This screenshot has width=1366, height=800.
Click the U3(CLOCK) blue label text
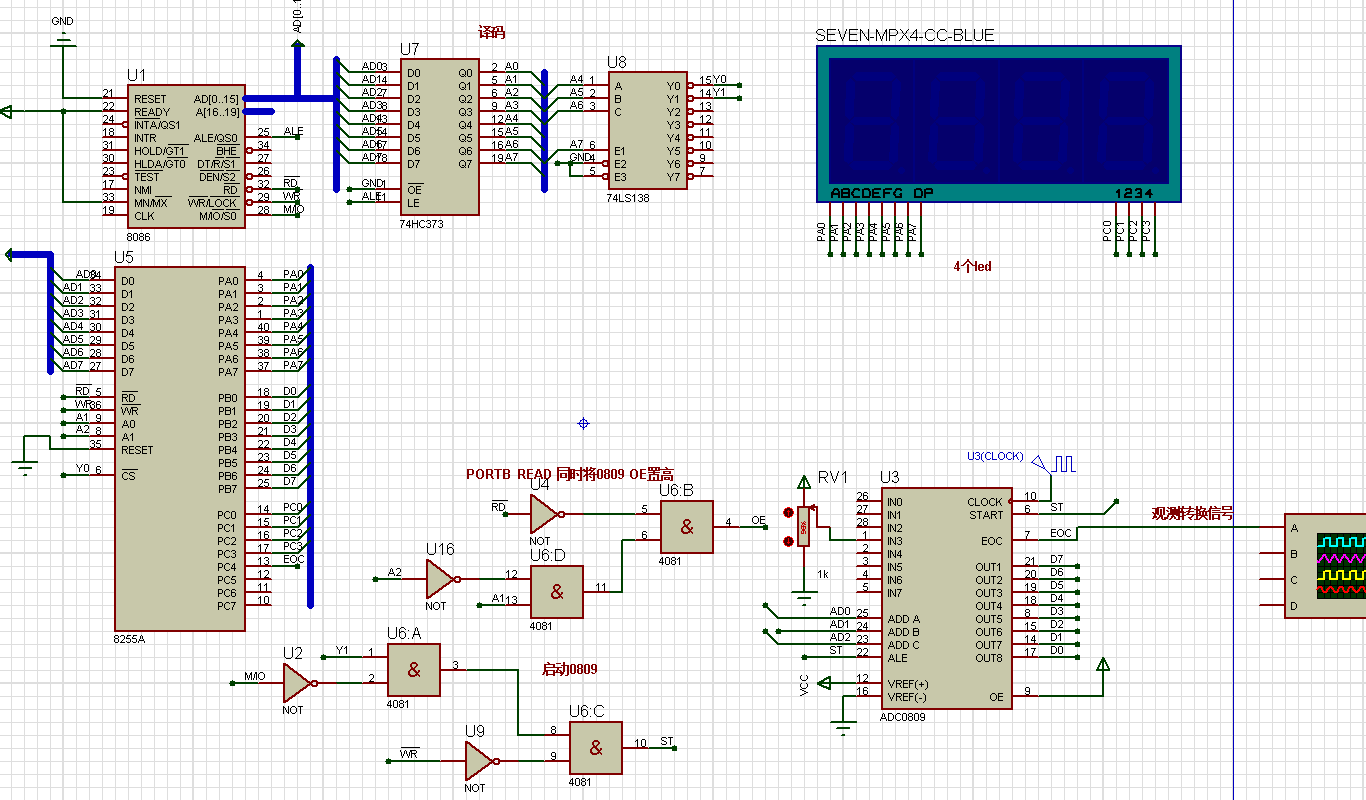click(995, 456)
